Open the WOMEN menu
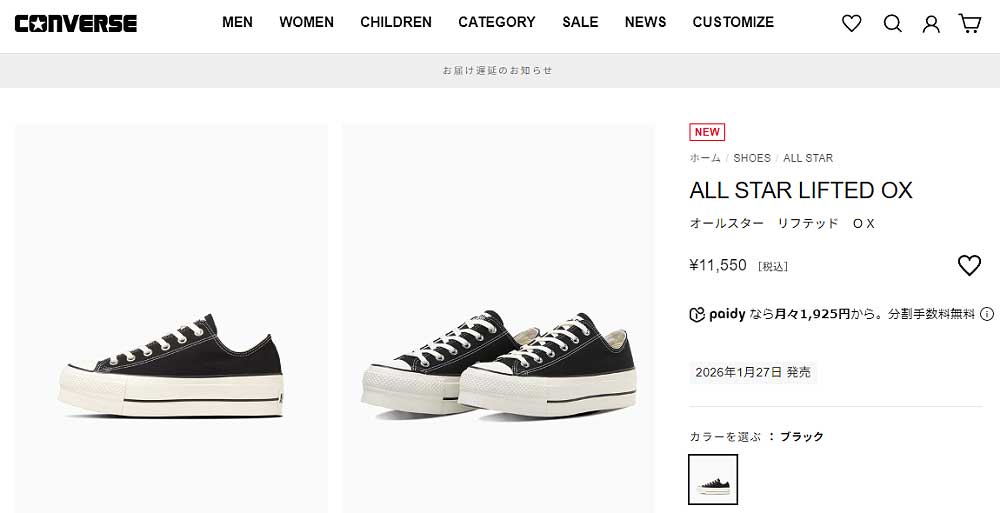This screenshot has height=513, width=1000. 306,22
